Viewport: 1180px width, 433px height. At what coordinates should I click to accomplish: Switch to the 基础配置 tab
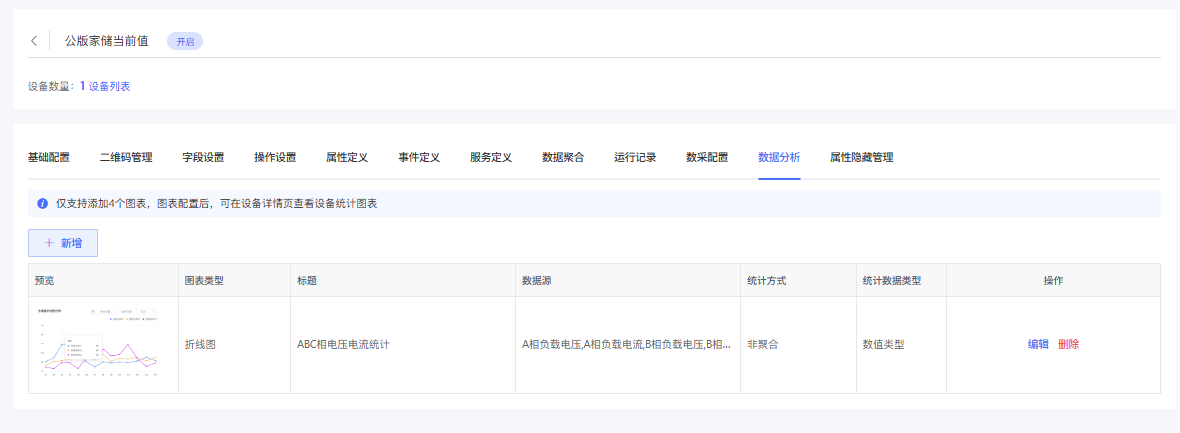pyautogui.click(x=49, y=158)
